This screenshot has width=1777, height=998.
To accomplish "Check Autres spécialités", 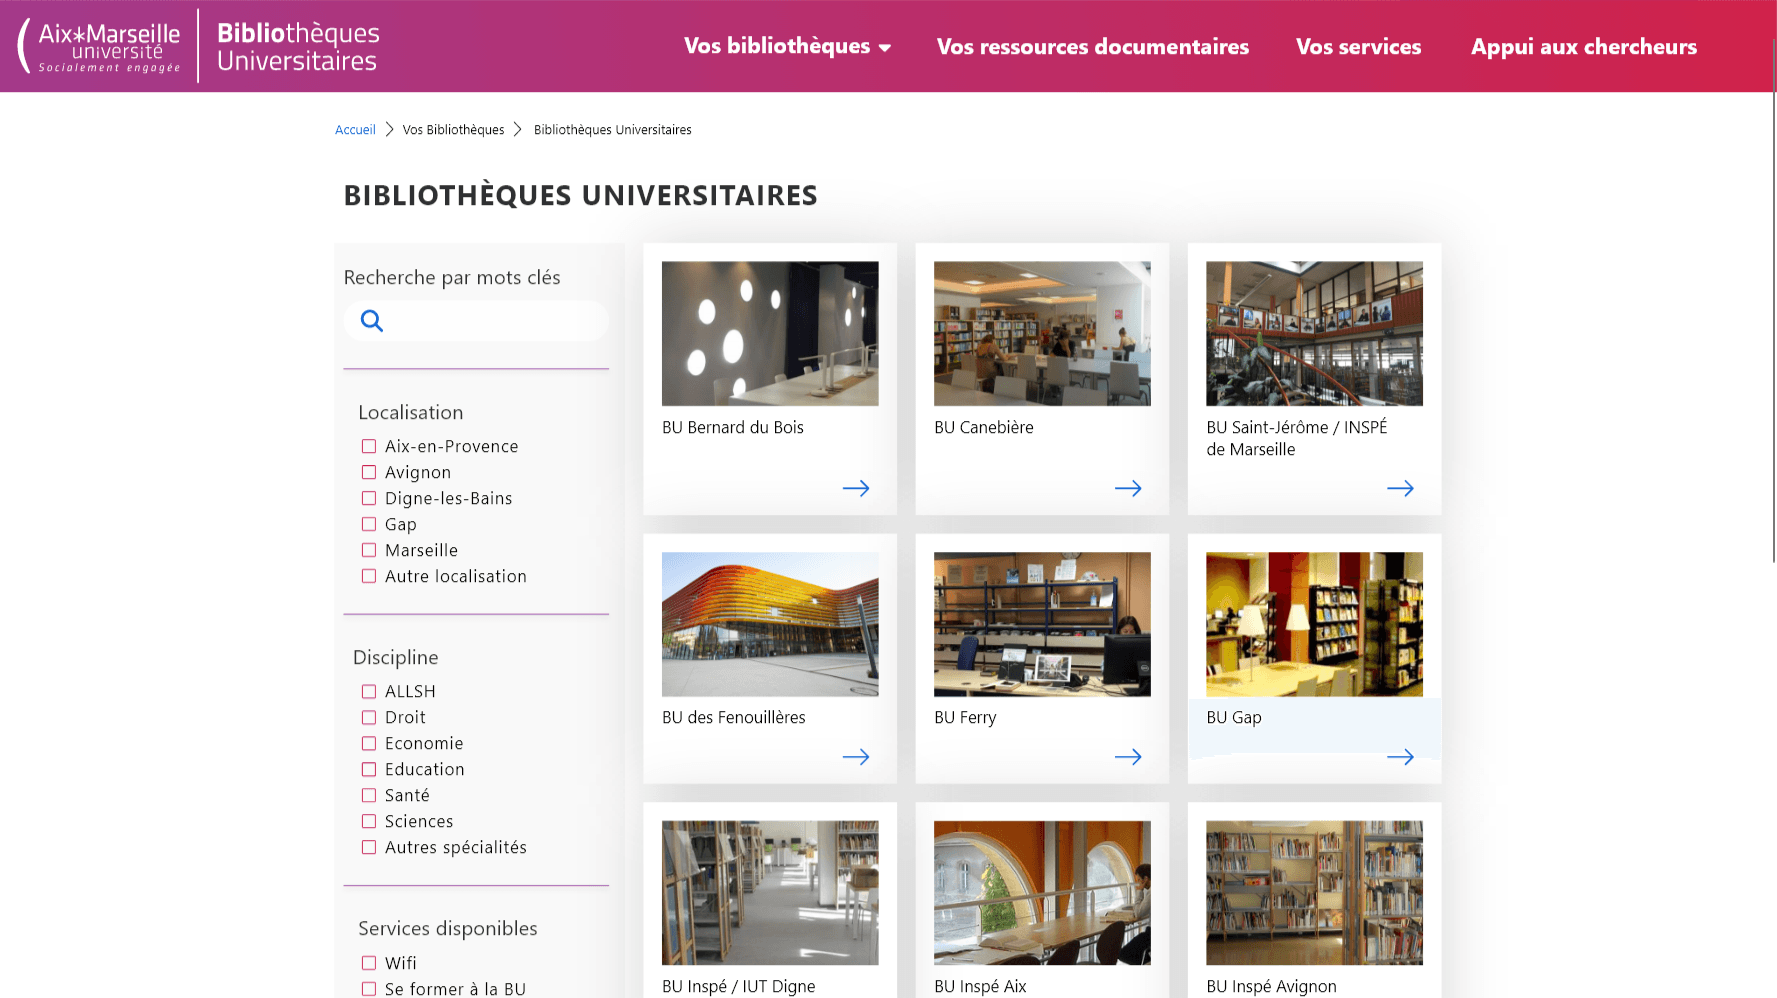I will click(369, 847).
